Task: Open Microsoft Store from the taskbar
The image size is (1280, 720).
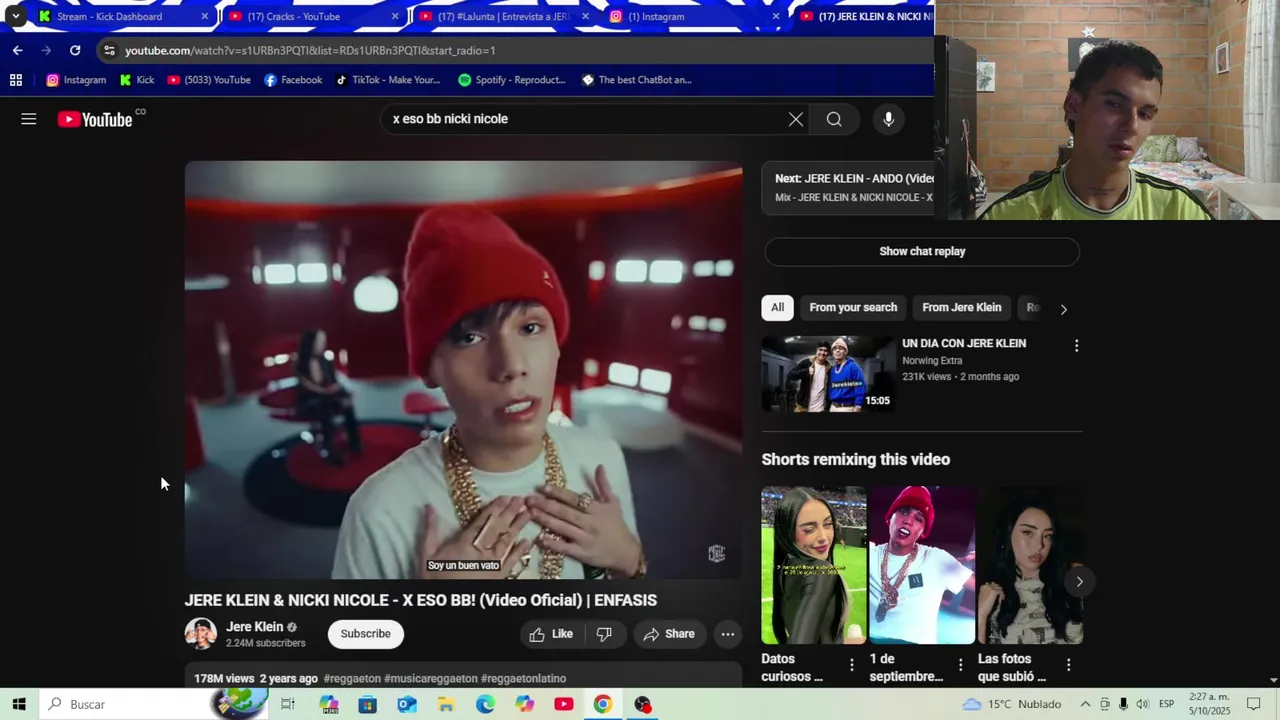Action: pos(368,704)
